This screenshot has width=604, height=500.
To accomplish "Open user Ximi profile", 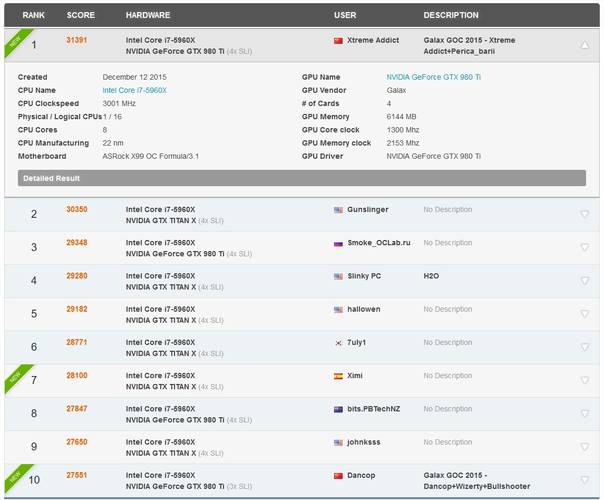I will click(x=355, y=376).
